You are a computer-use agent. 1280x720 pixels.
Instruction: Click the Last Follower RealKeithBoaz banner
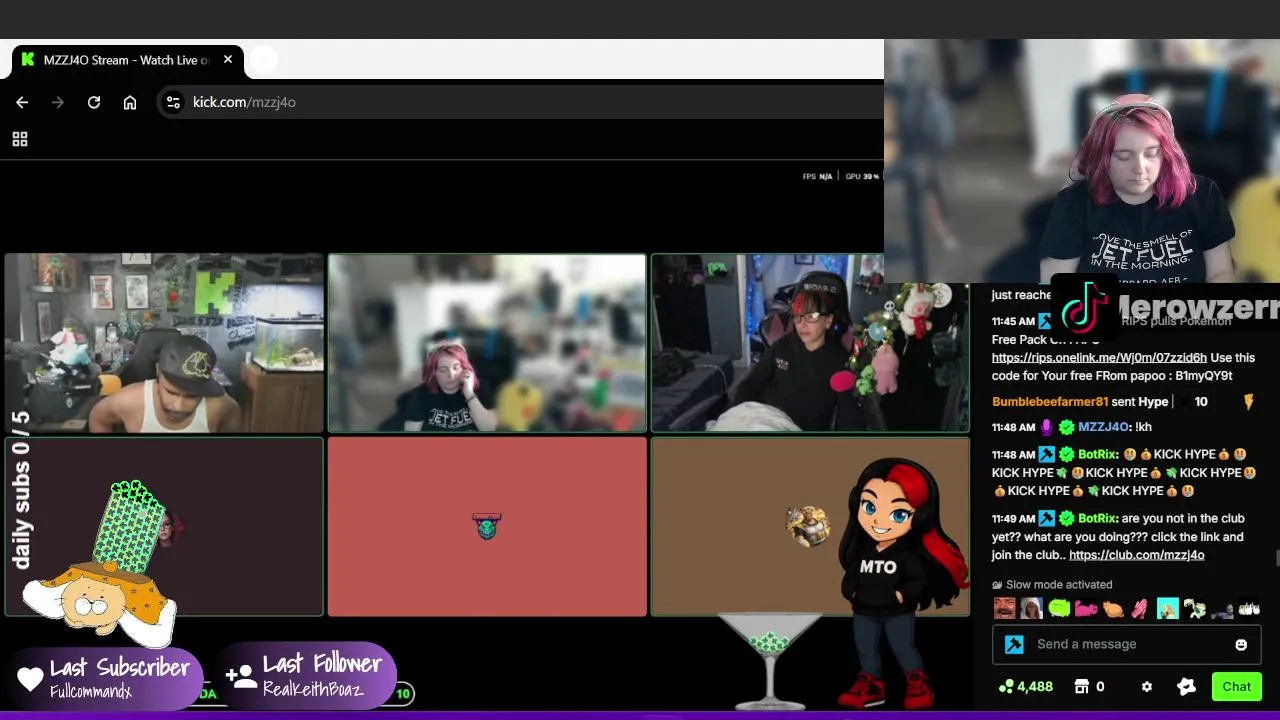click(x=307, y=675)
